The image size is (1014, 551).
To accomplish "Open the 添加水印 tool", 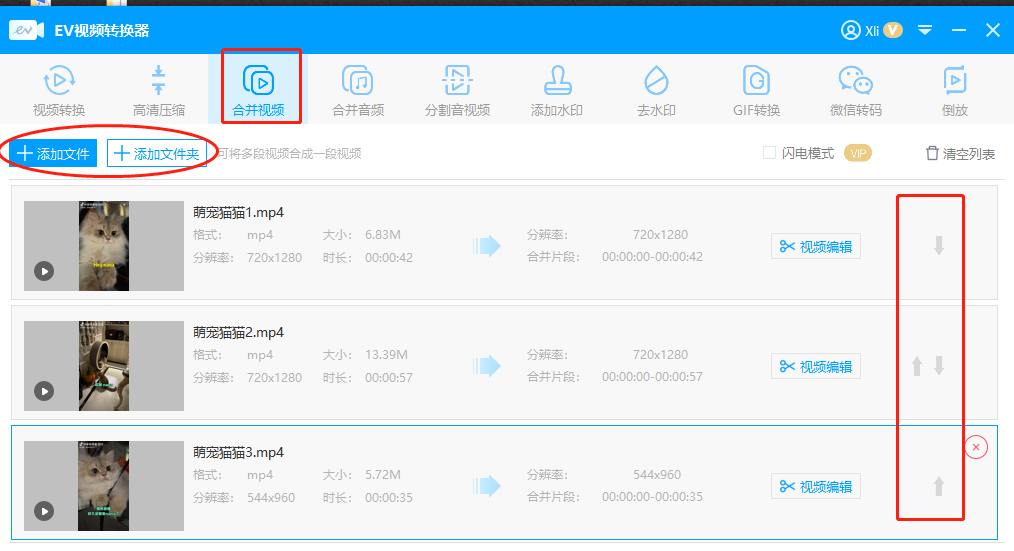I will click(557, 91).
